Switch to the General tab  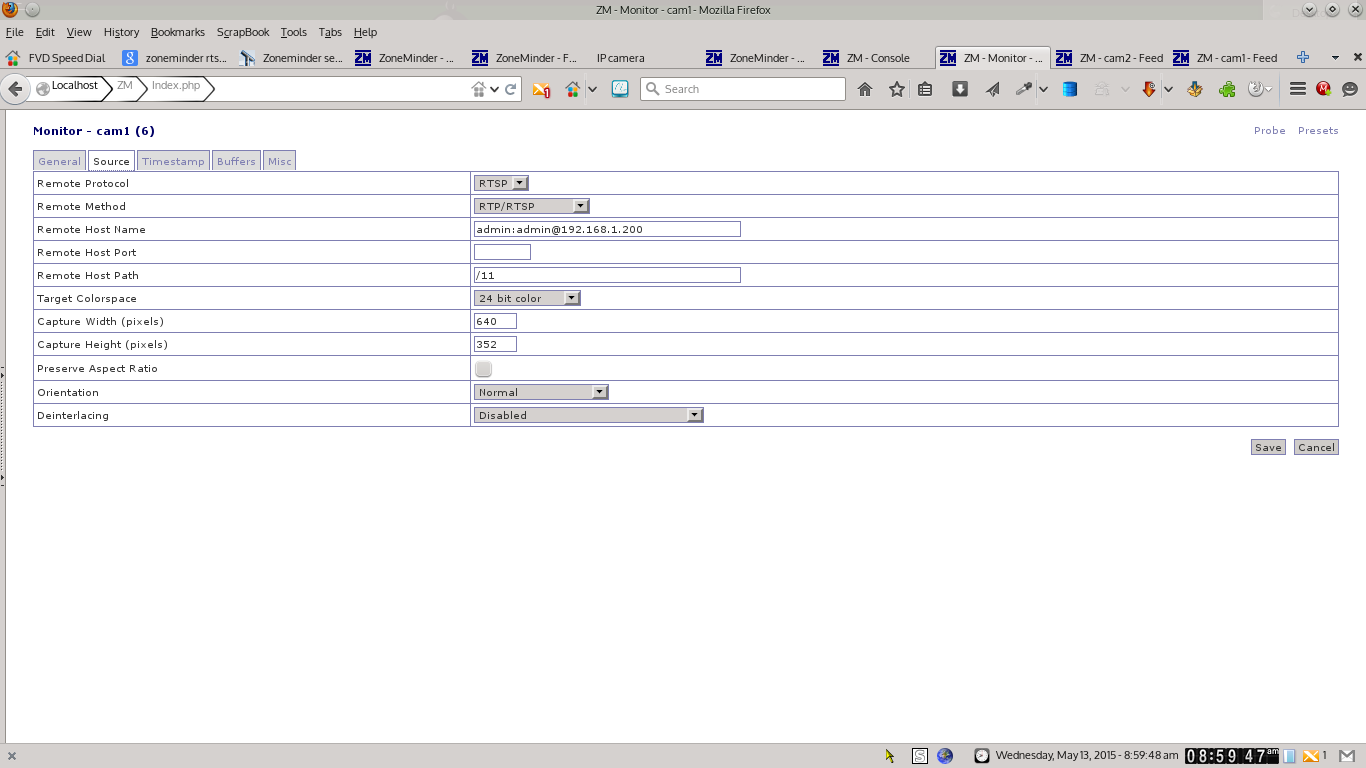pos(60,161)
